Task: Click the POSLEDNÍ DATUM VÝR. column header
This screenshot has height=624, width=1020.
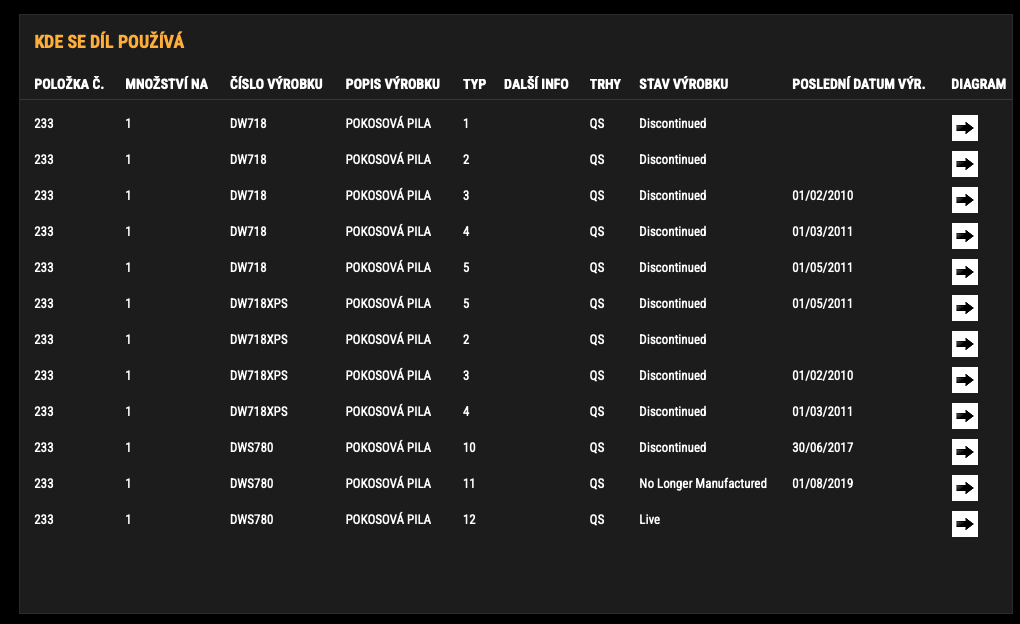Action: tap(858, 84)
